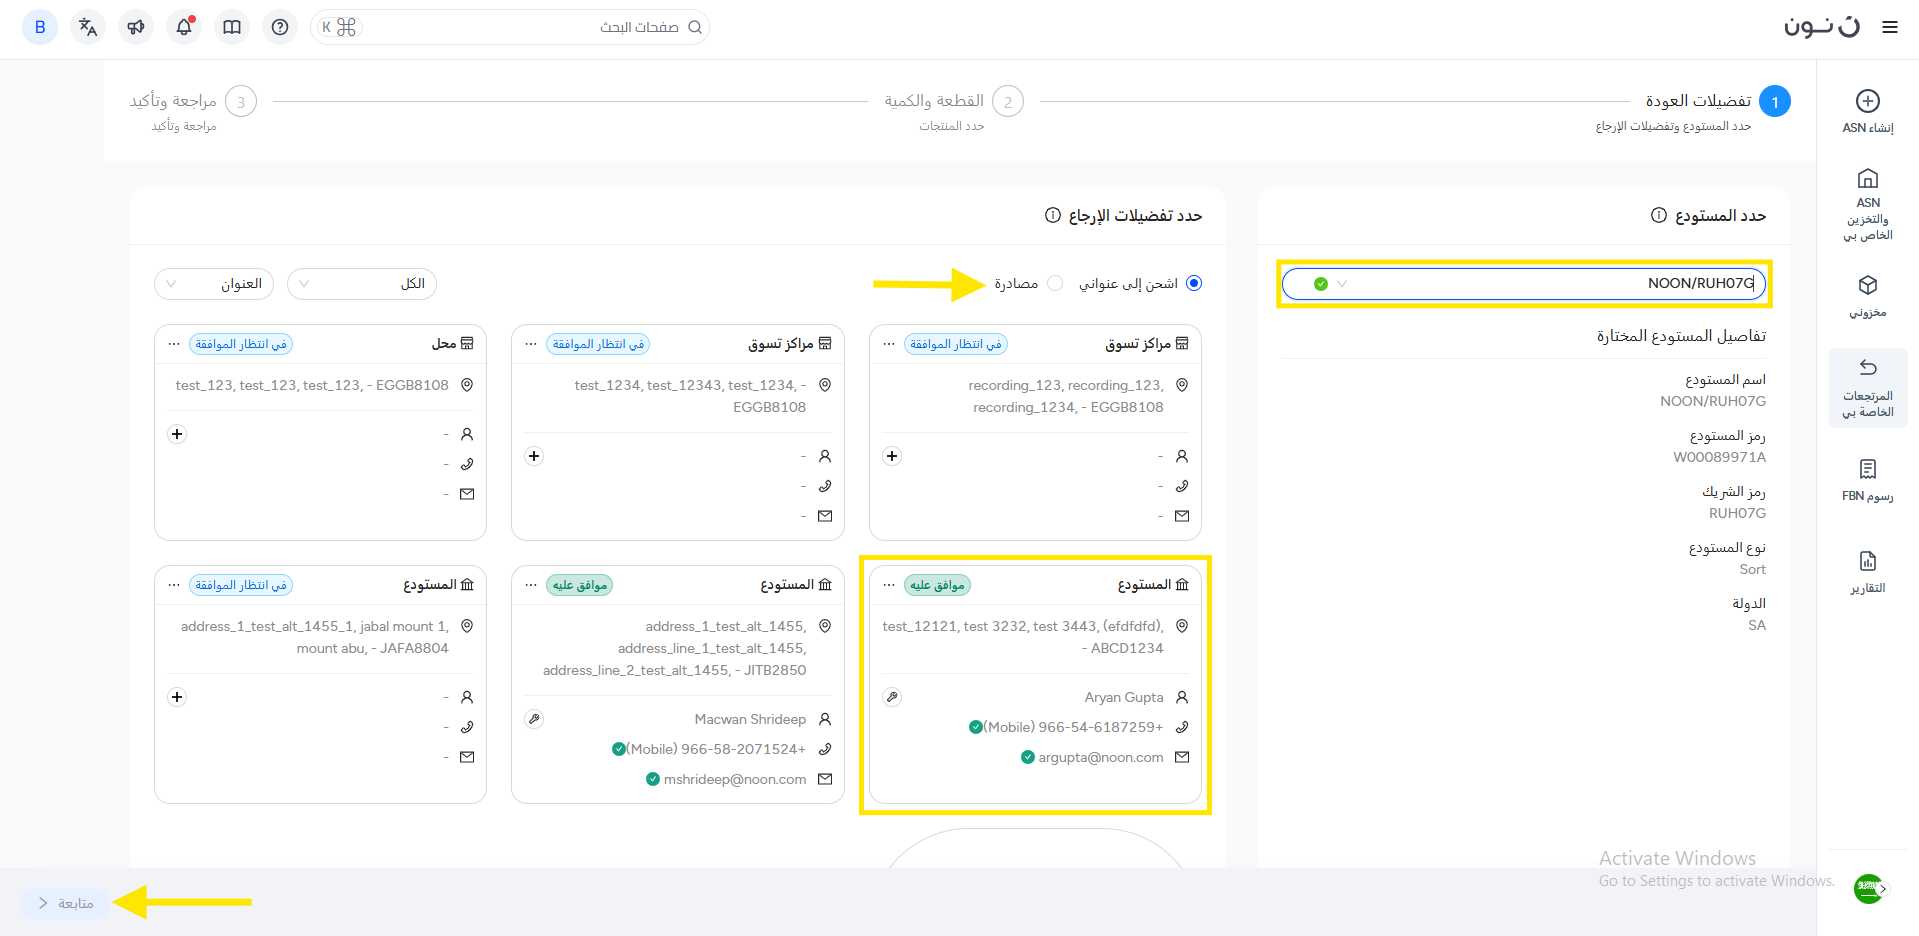Click the info icon beside حدد المستودع
Screen dimensions: 1919x936
(1659, 215)
